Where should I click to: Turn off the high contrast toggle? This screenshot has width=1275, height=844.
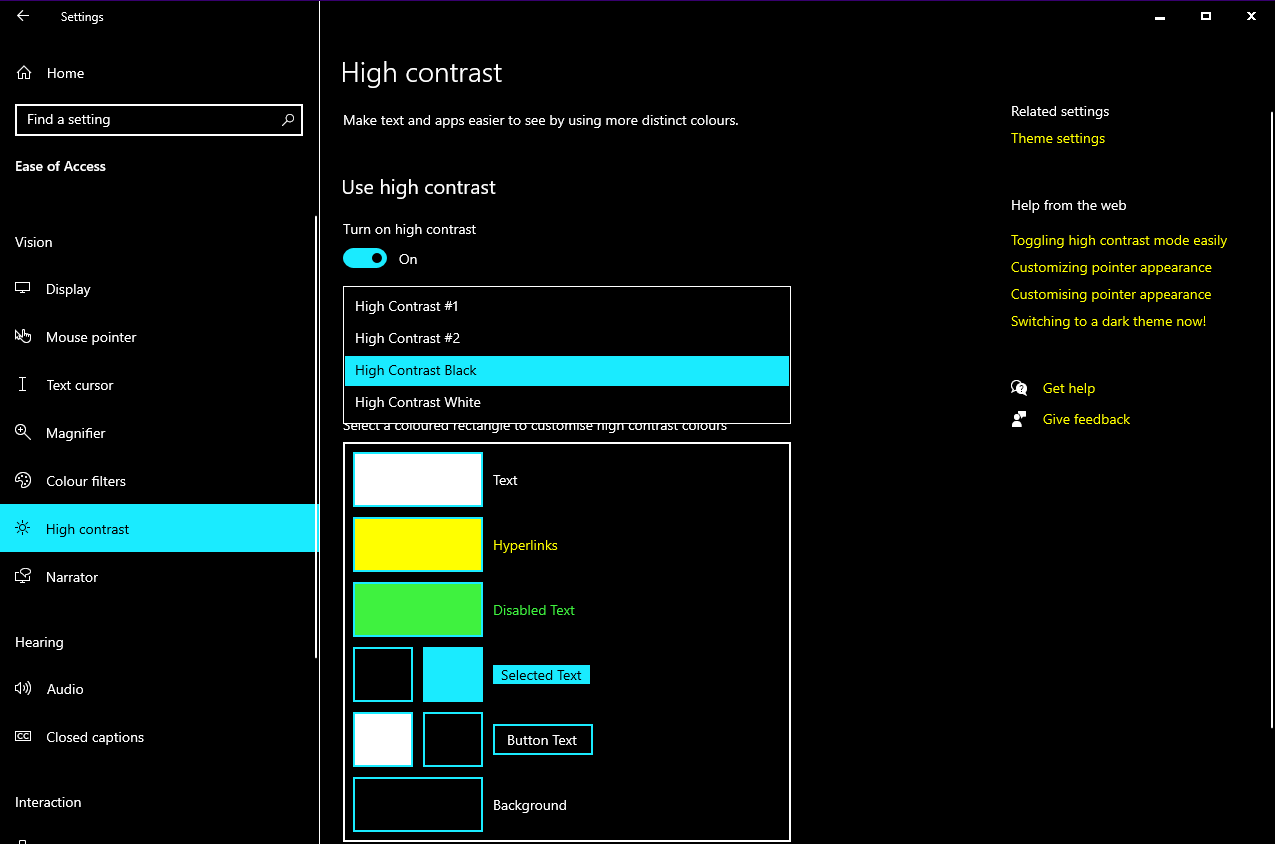[365, 259]
